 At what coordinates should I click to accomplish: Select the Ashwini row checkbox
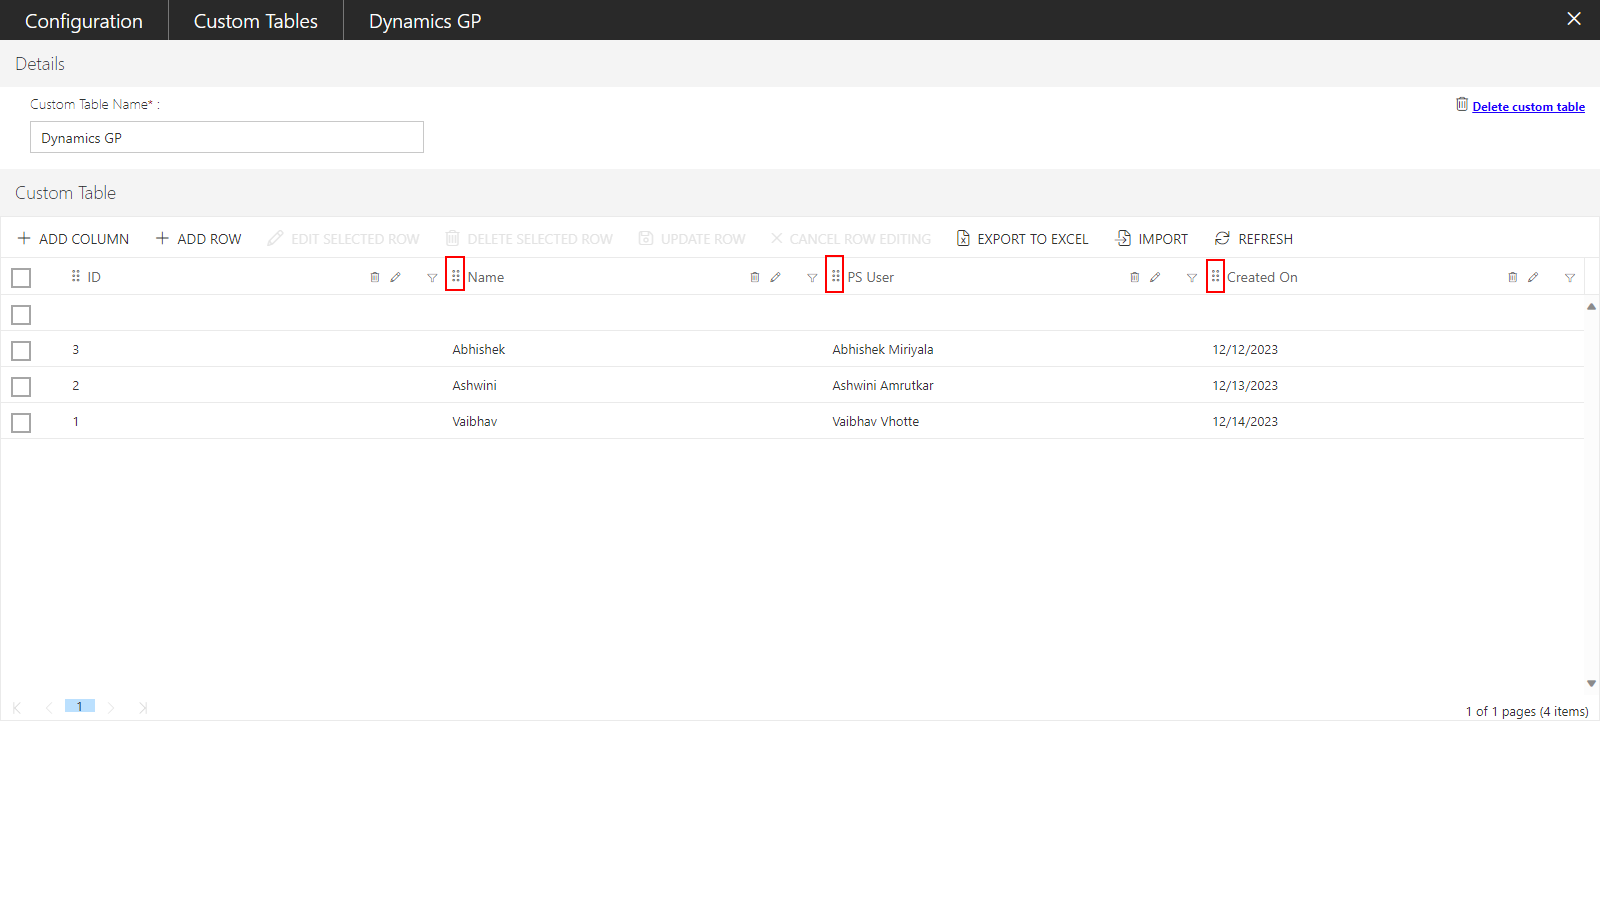pyautogui.click(x=21, y=387)
